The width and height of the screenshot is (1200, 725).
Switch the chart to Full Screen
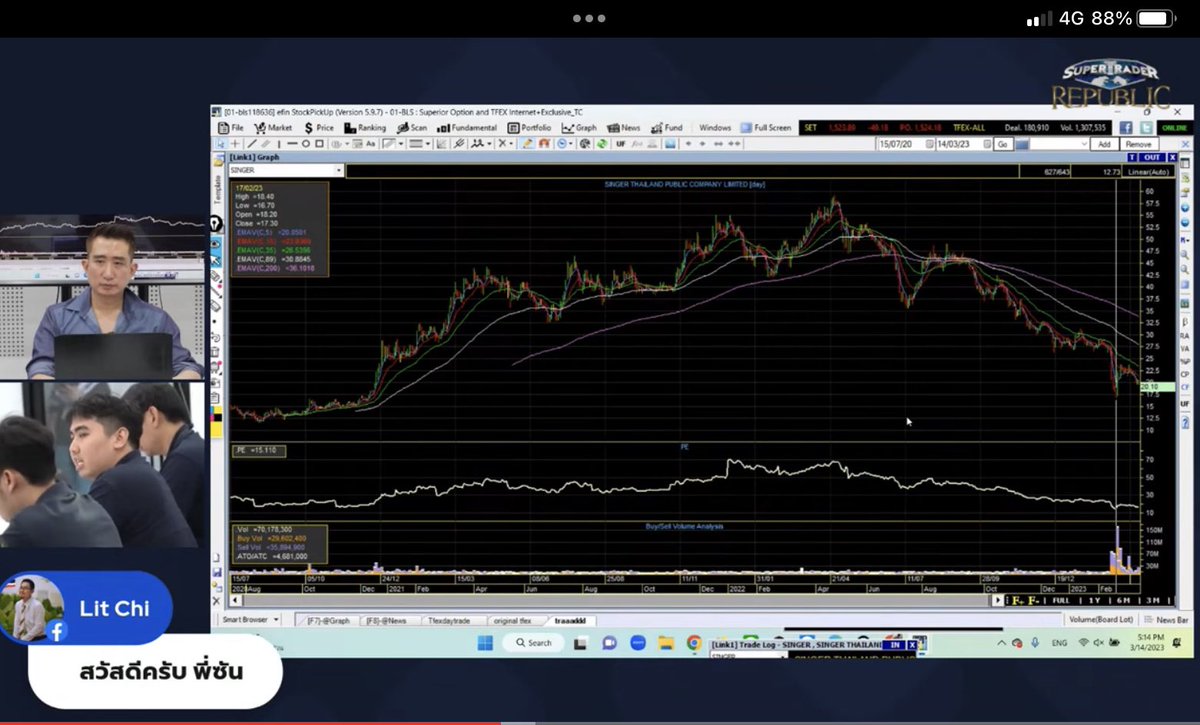point(765,128)
